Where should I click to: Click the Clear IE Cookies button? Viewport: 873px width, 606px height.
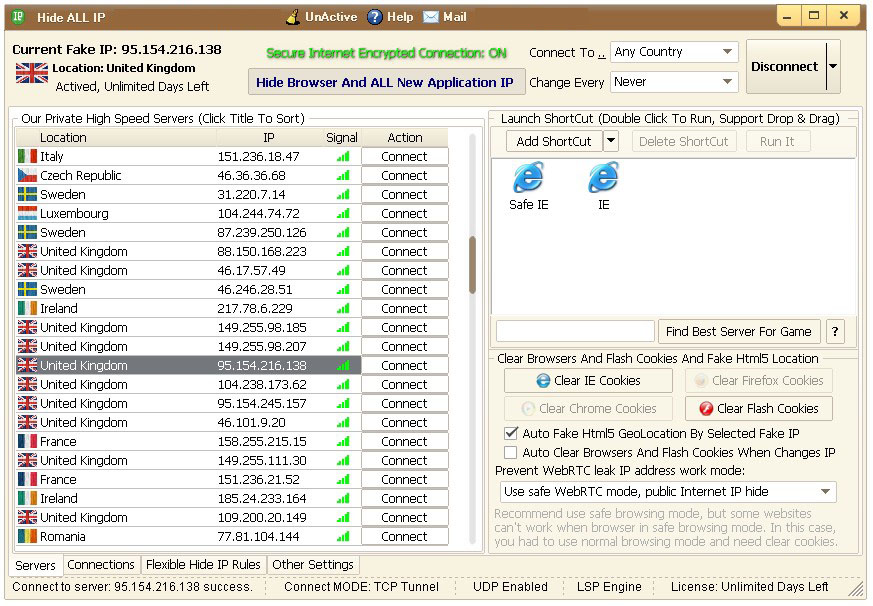(588, 380)
